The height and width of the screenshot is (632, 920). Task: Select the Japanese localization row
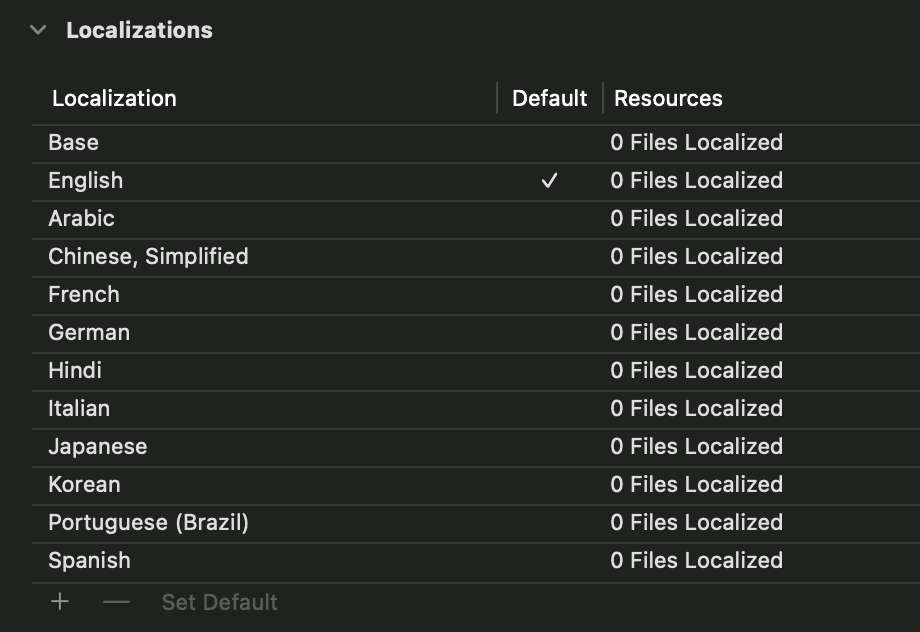[x=98, y=446]
